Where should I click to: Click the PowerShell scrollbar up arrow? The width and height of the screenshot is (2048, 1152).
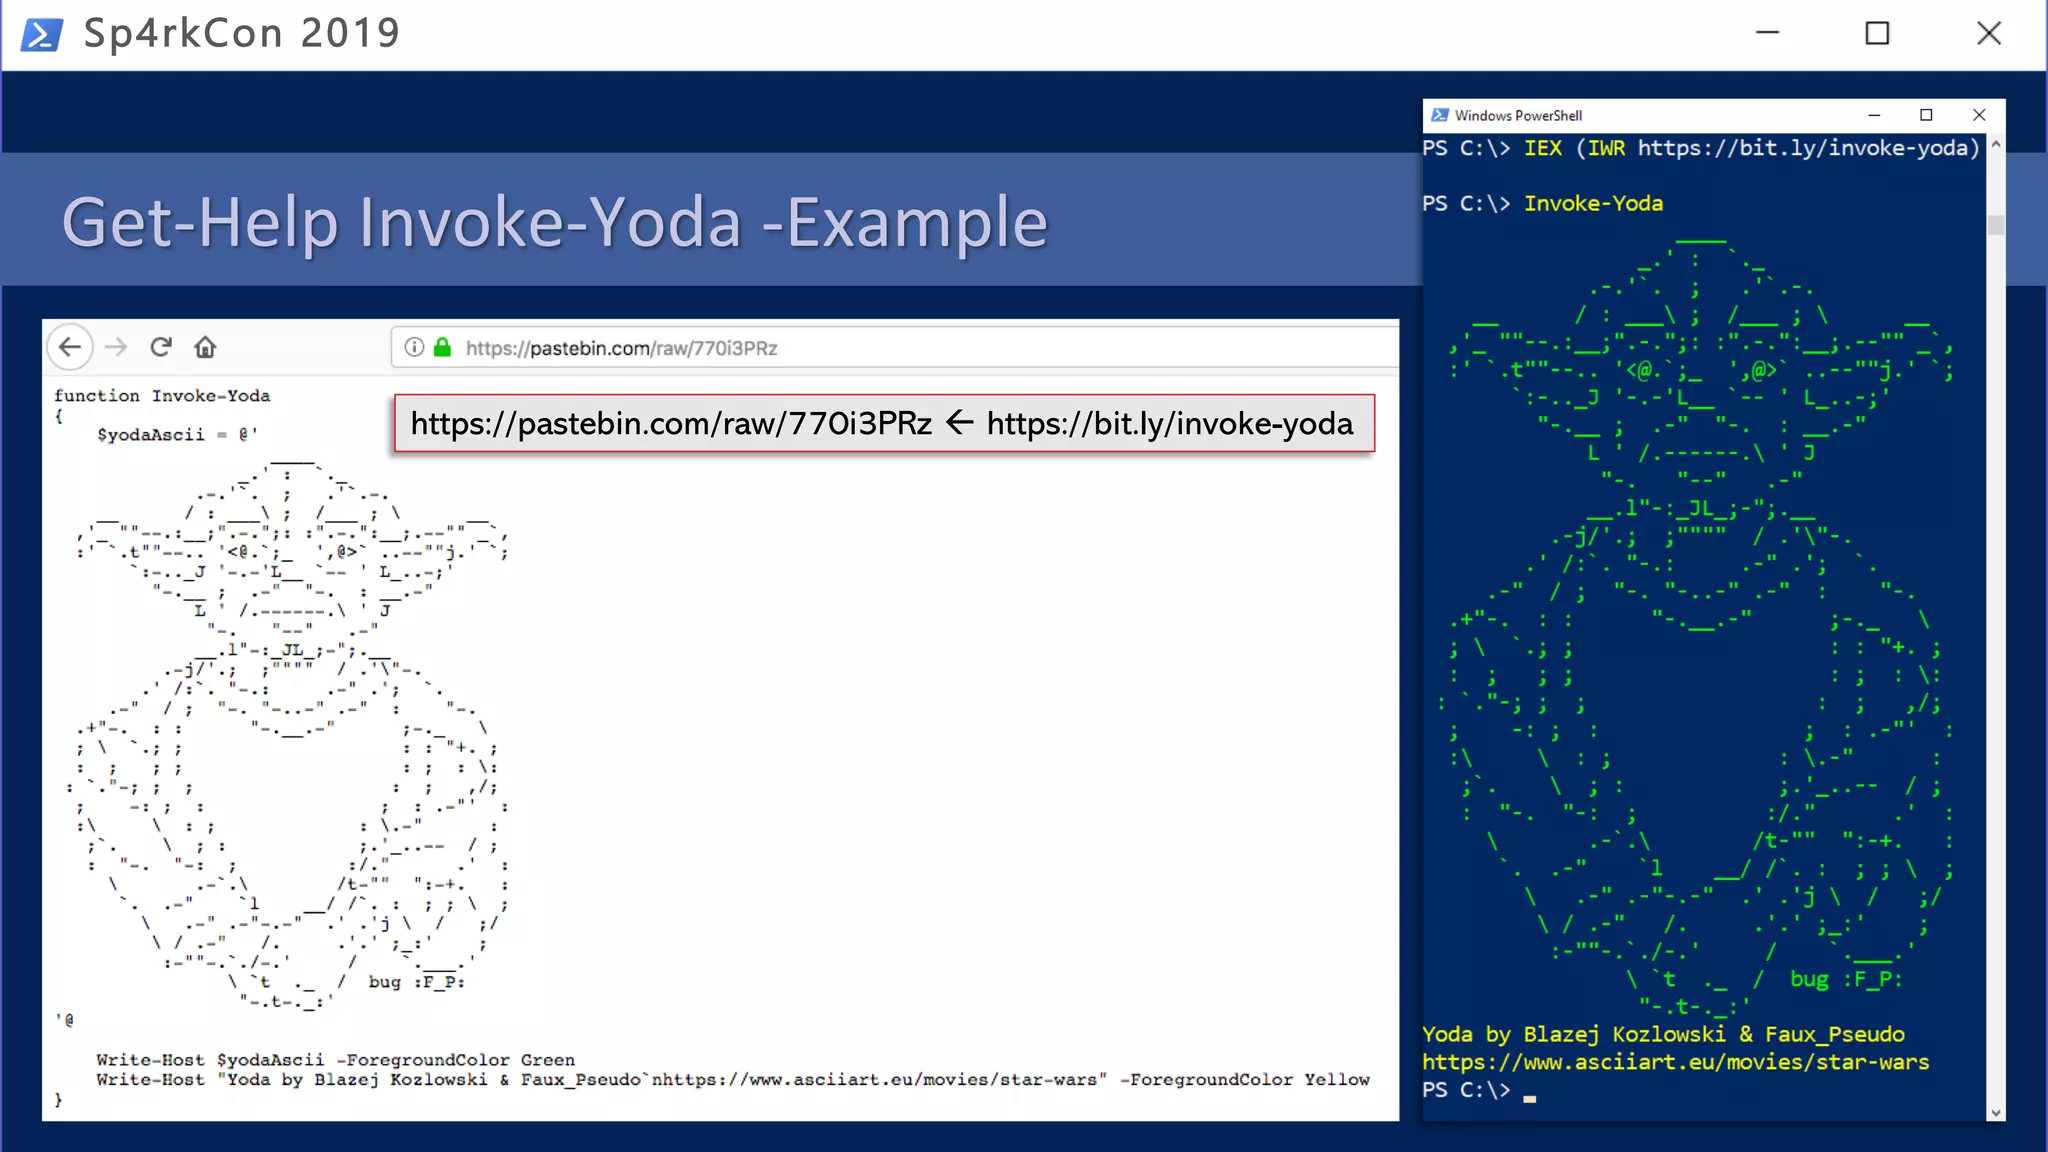pos(1996,146)
